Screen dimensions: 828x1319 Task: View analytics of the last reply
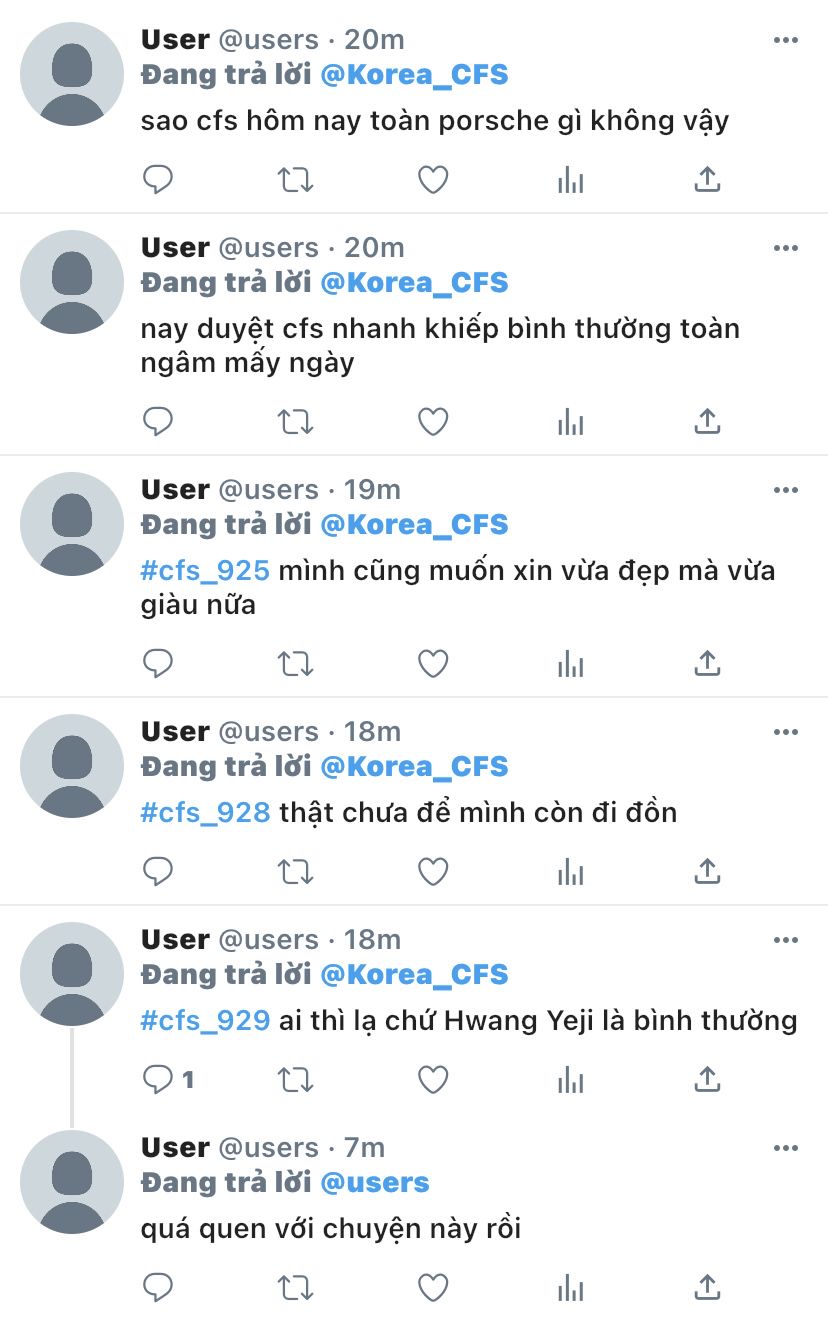(x=570, y=1287)
